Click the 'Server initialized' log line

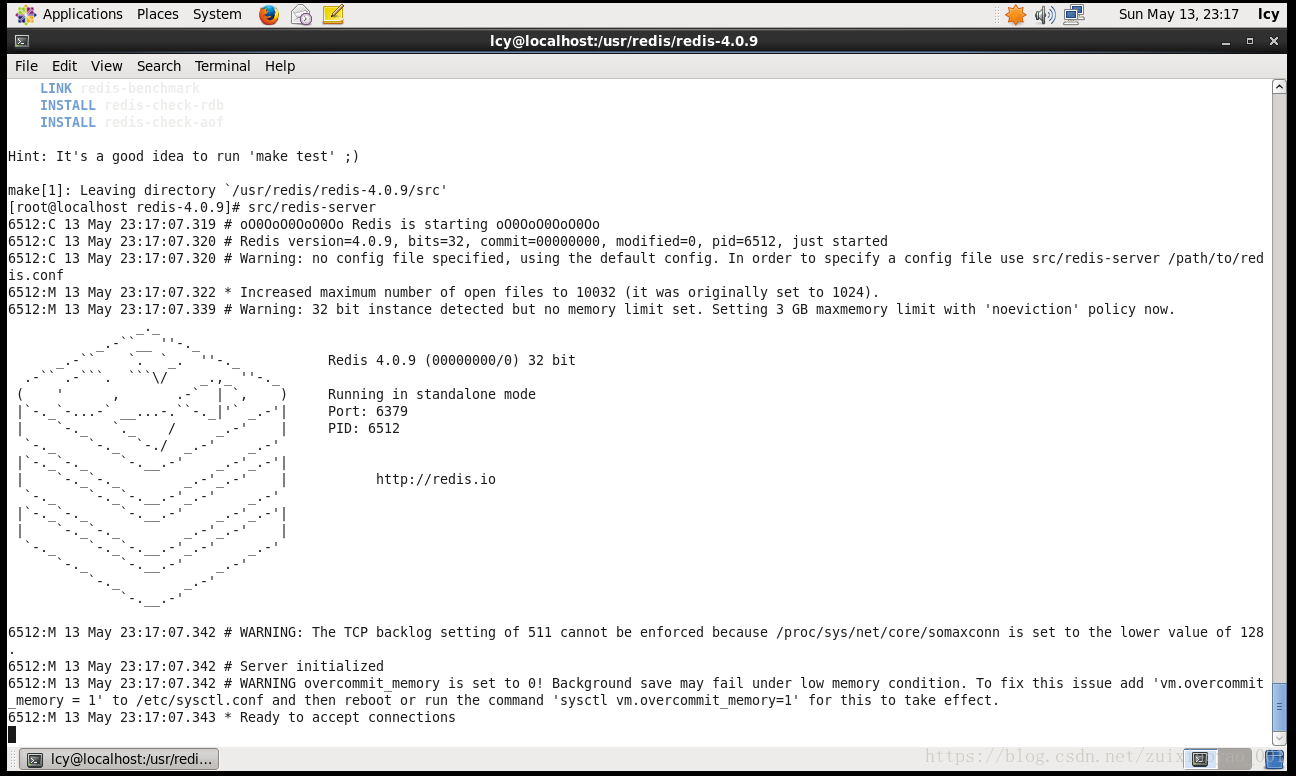click(x=196, y=666)
